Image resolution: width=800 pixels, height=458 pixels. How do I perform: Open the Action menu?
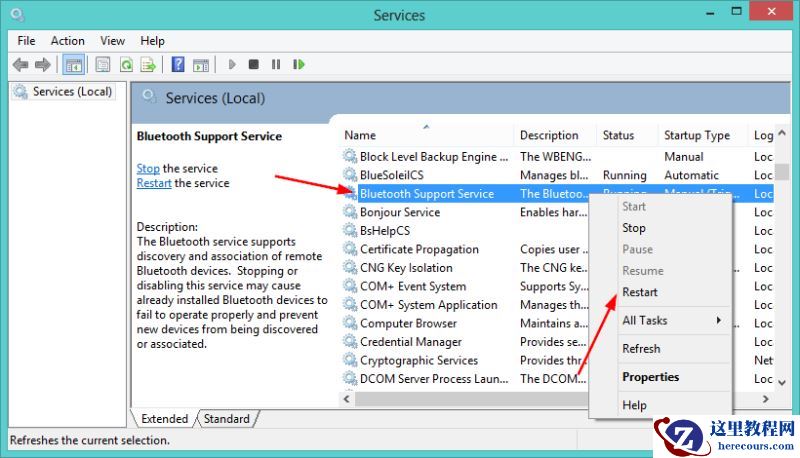67,41
